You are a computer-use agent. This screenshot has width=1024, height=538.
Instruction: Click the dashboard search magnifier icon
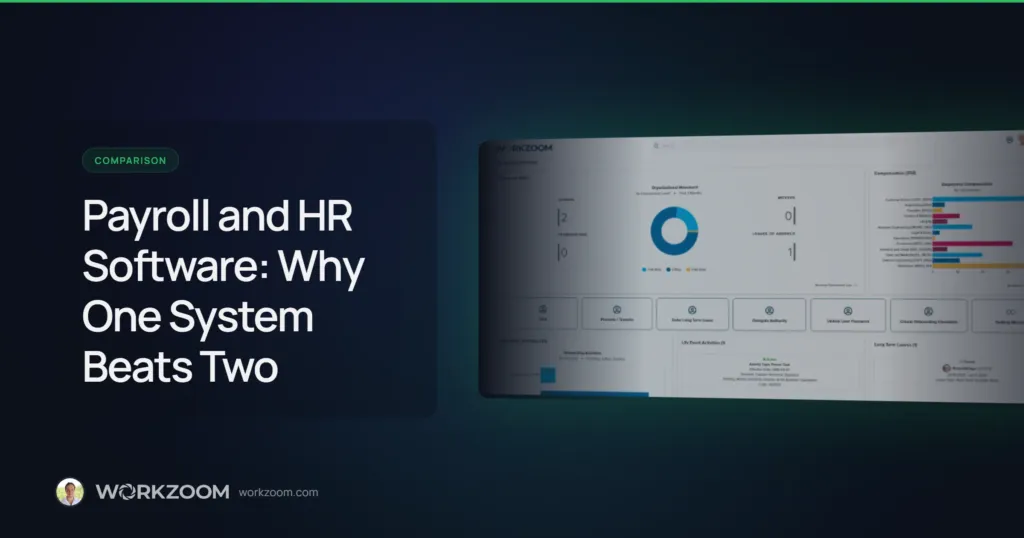pyautogui.click(x=656, y=146)
